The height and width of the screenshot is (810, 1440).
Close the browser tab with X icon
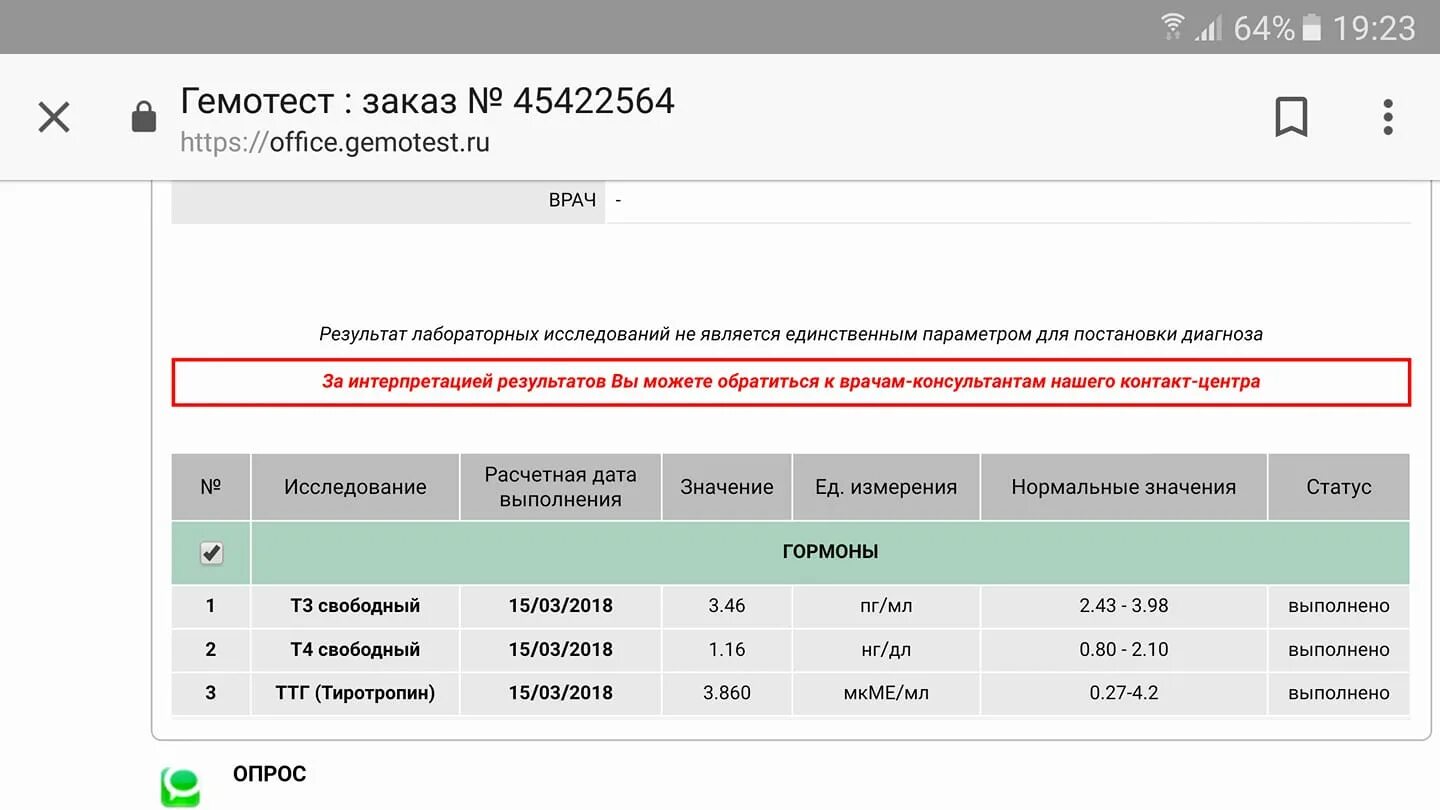[x=54, y=118]
